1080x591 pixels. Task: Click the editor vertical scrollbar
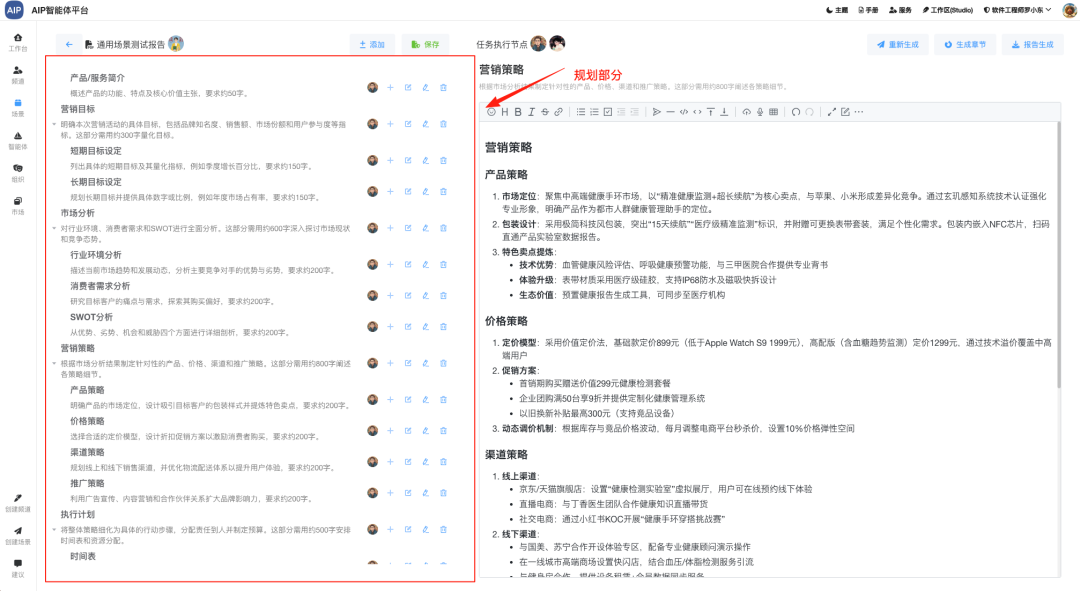[1058, 255]
